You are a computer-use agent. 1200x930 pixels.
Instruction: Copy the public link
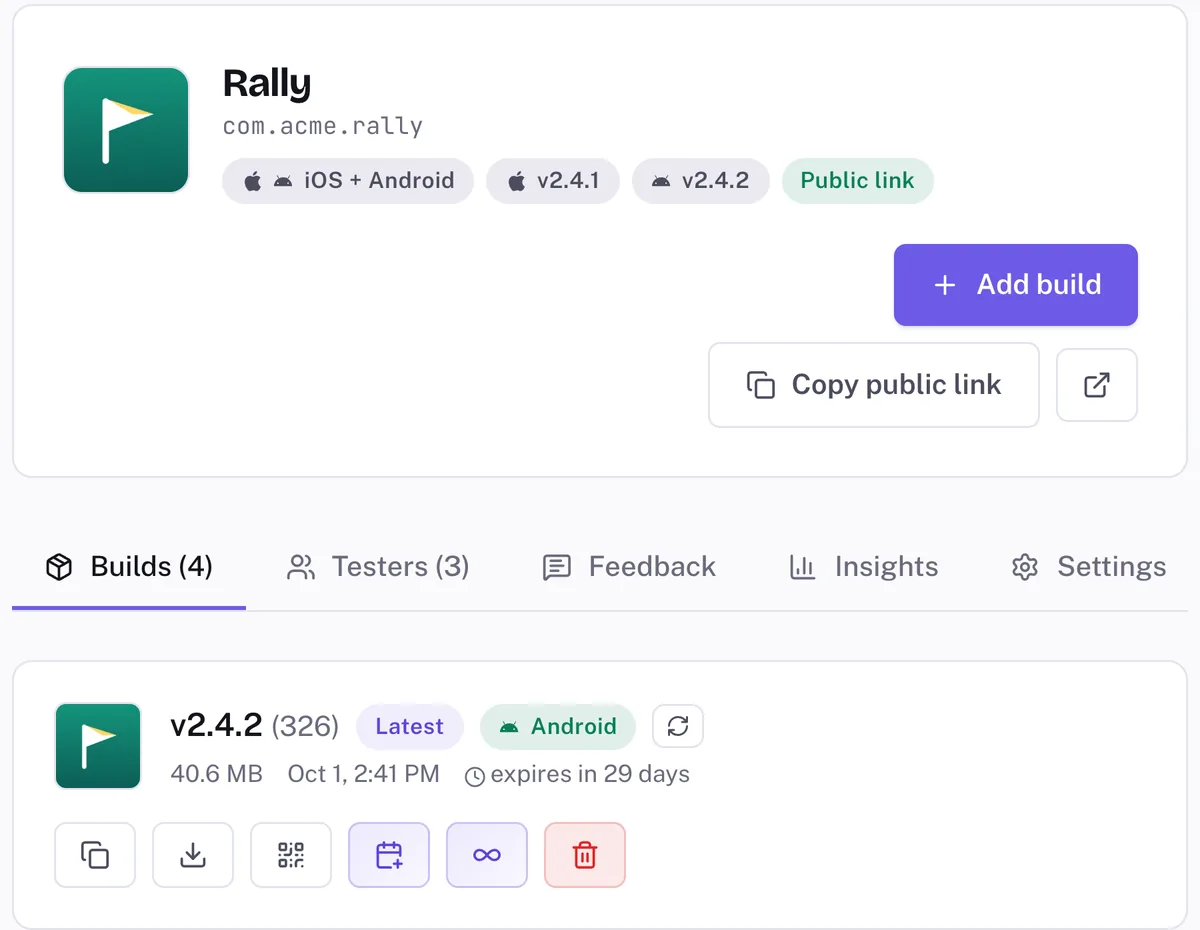tap(874, 385)
